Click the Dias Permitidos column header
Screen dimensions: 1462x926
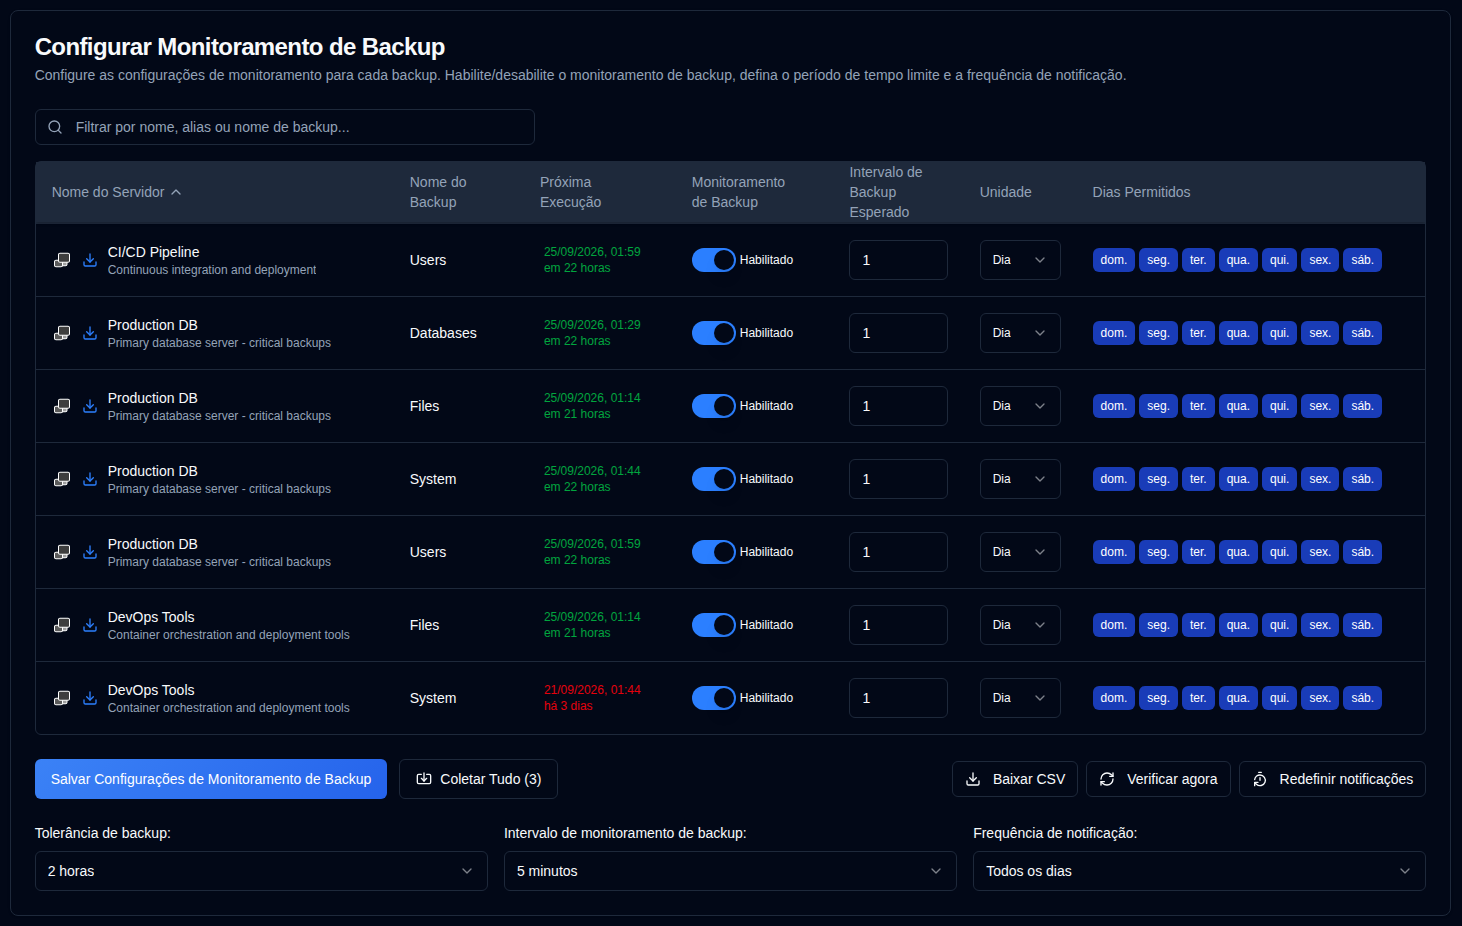[x=1141, y=192]
